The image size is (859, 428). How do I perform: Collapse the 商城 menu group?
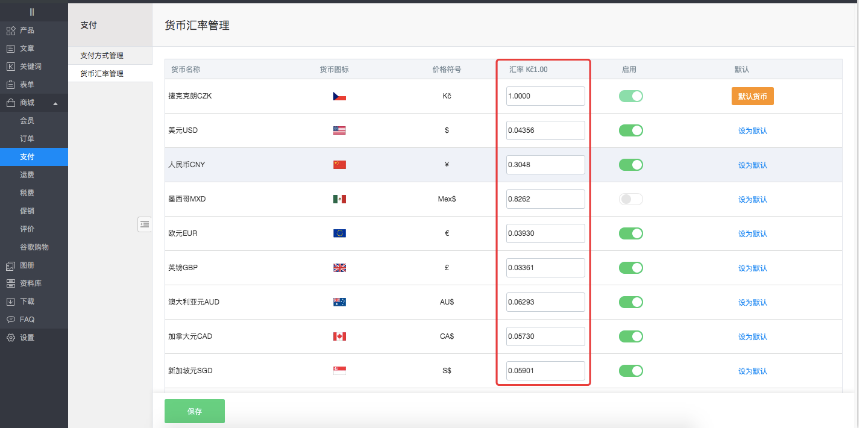tap(55, 103)
